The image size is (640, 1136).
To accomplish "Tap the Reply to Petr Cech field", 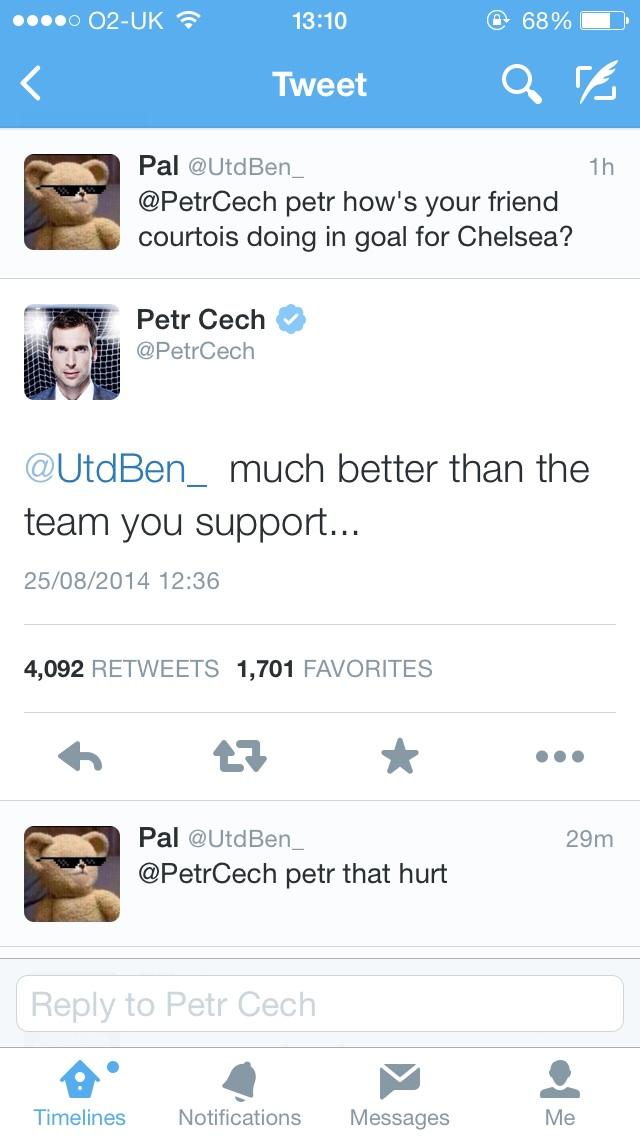I will click(320, 1003).
